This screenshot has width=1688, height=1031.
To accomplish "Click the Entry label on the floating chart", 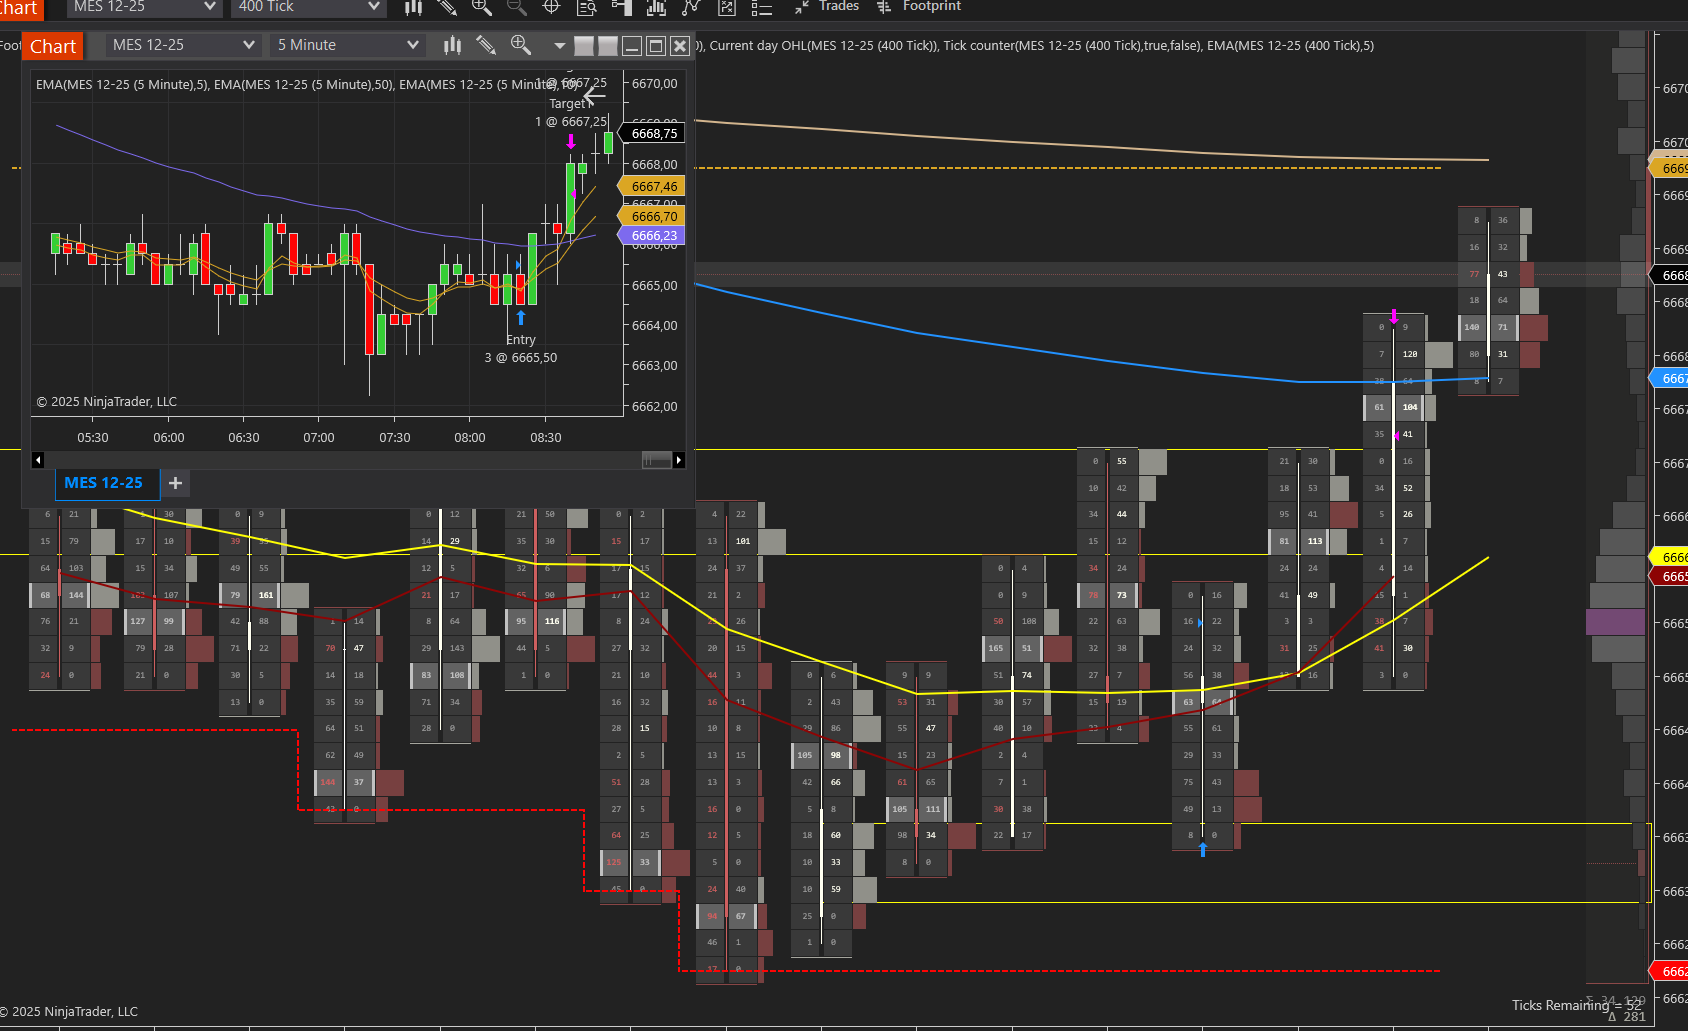I will point(521,340).
